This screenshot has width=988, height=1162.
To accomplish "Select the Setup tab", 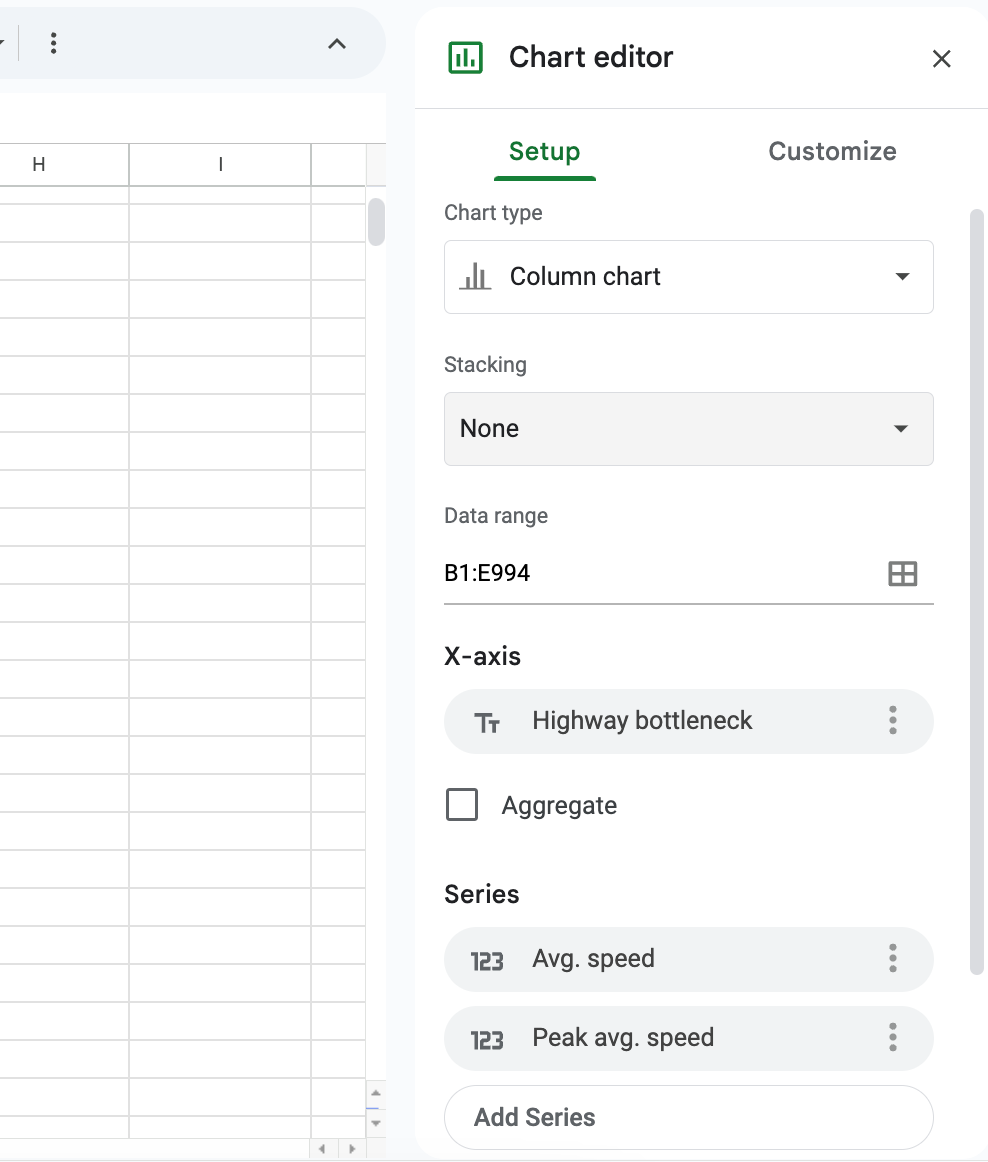I will click(x=544, y=152).
